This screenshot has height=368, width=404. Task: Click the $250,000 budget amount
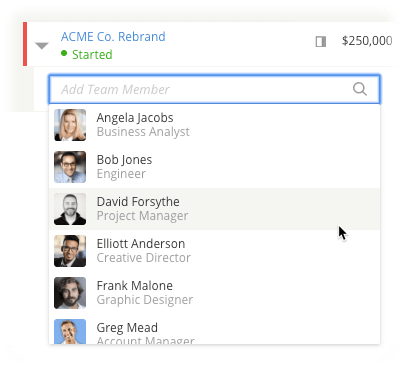367,41
